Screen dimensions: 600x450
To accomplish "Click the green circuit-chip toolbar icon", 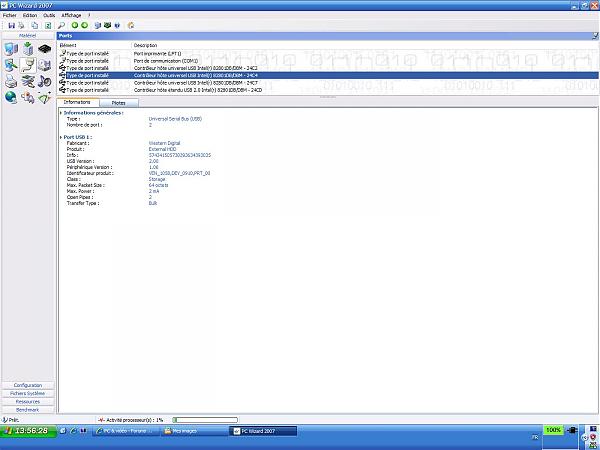I will pyautogui.click(x=108, y=25).
